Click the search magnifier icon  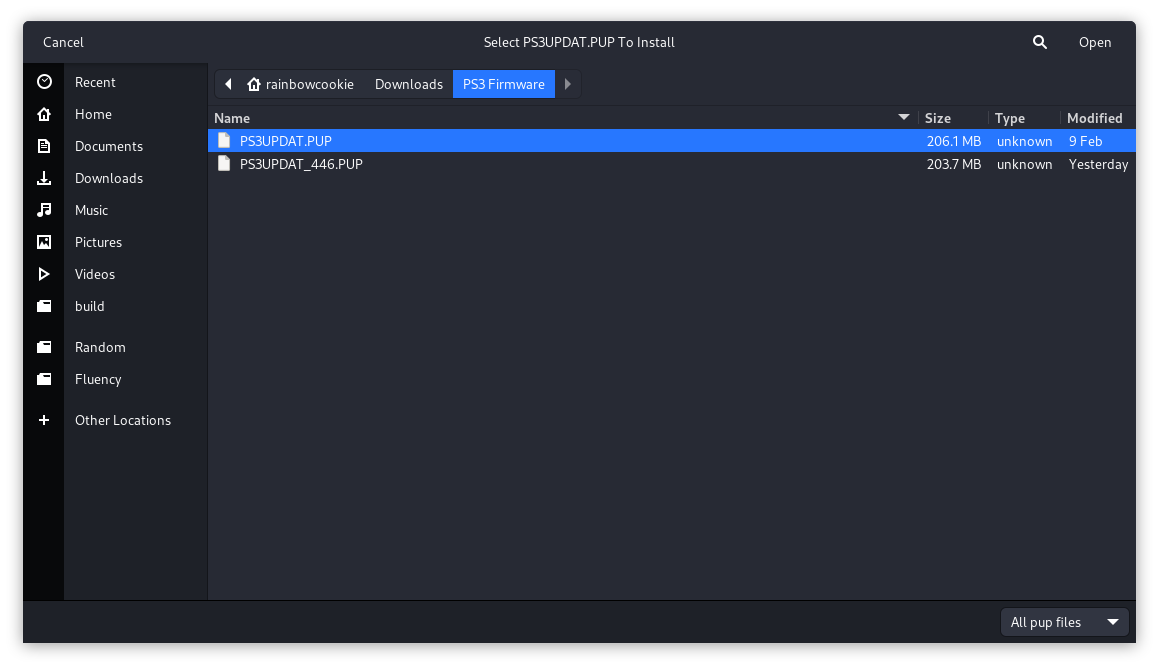tap(1039, 42)
